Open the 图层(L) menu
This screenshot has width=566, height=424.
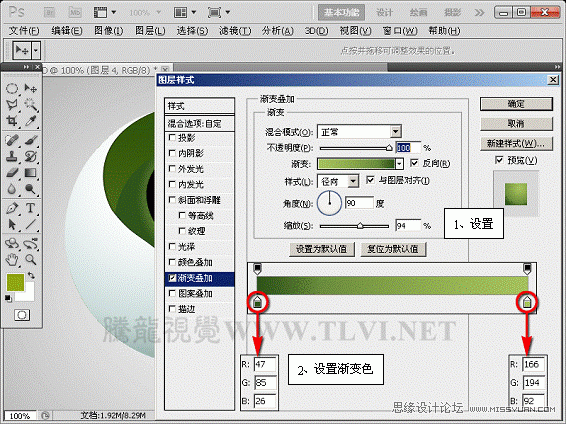pyautogui.click(x=150, y=31)
